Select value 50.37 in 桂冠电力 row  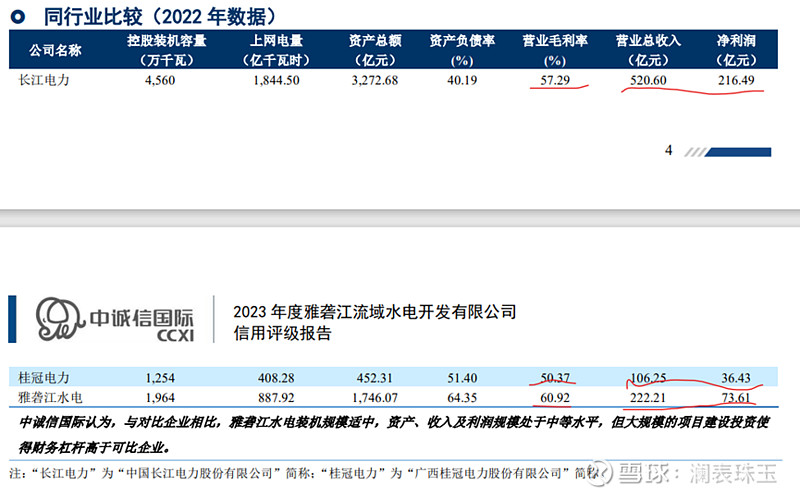555,378
